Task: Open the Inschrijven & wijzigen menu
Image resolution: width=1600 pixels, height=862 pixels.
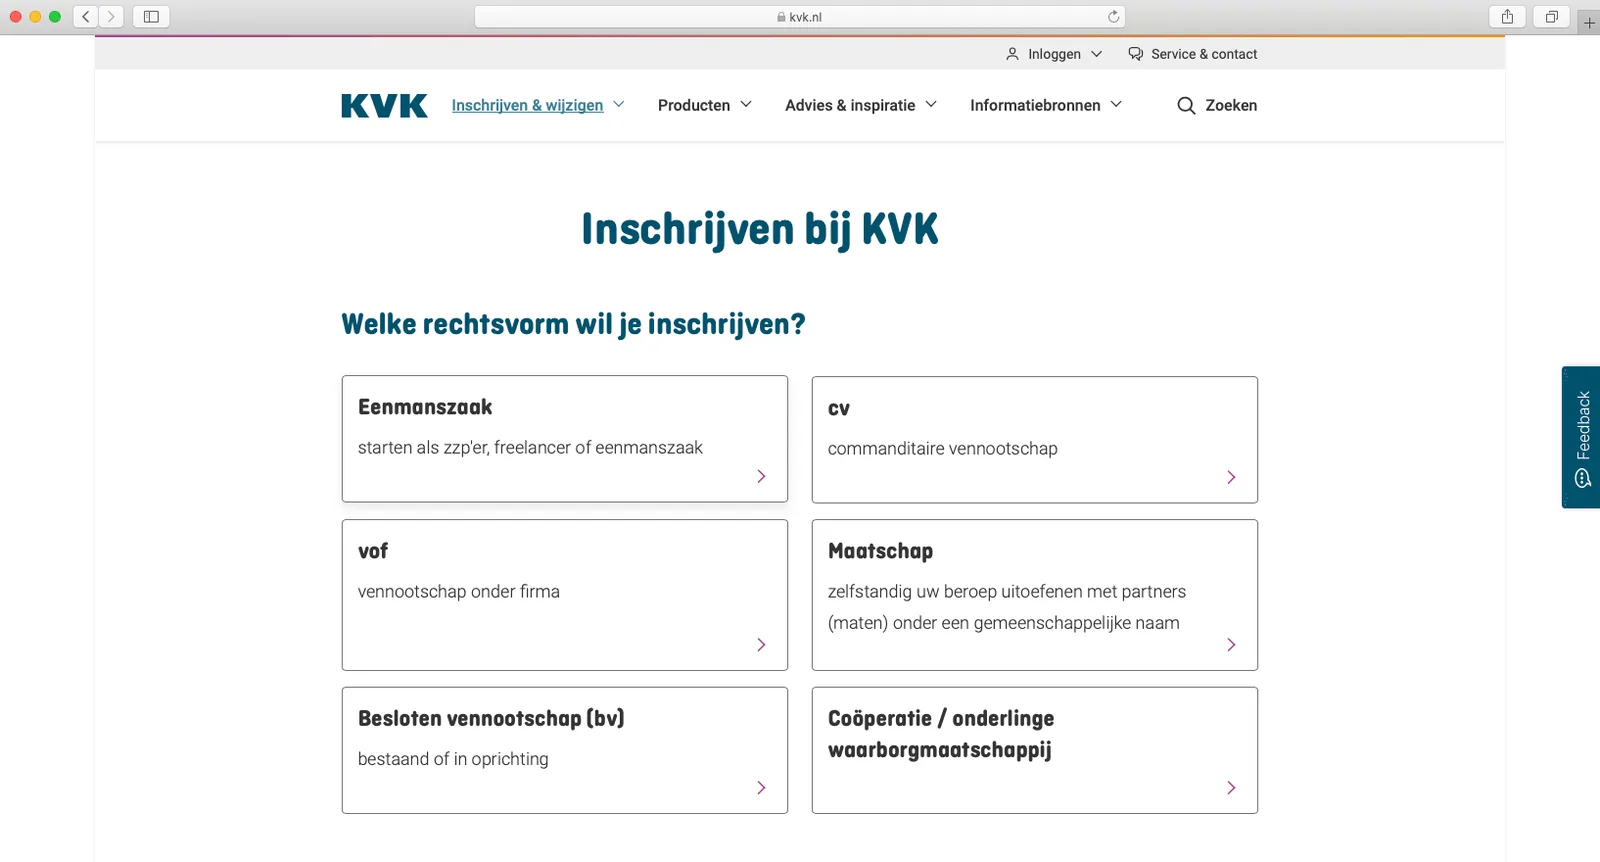Action: click(527, 105)
